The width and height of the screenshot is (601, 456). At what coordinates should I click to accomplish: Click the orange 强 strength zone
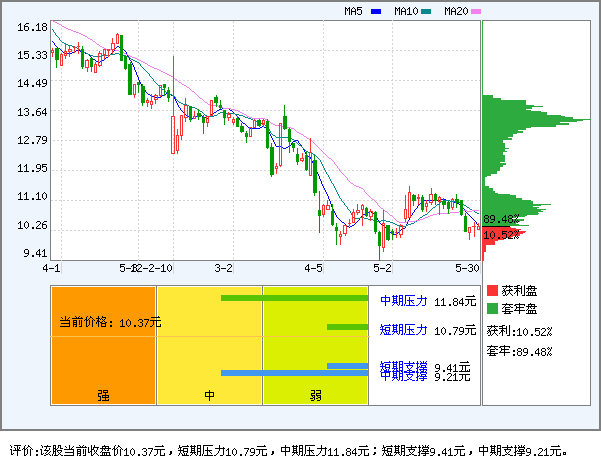pyautogui.click(x=103, y=345)
